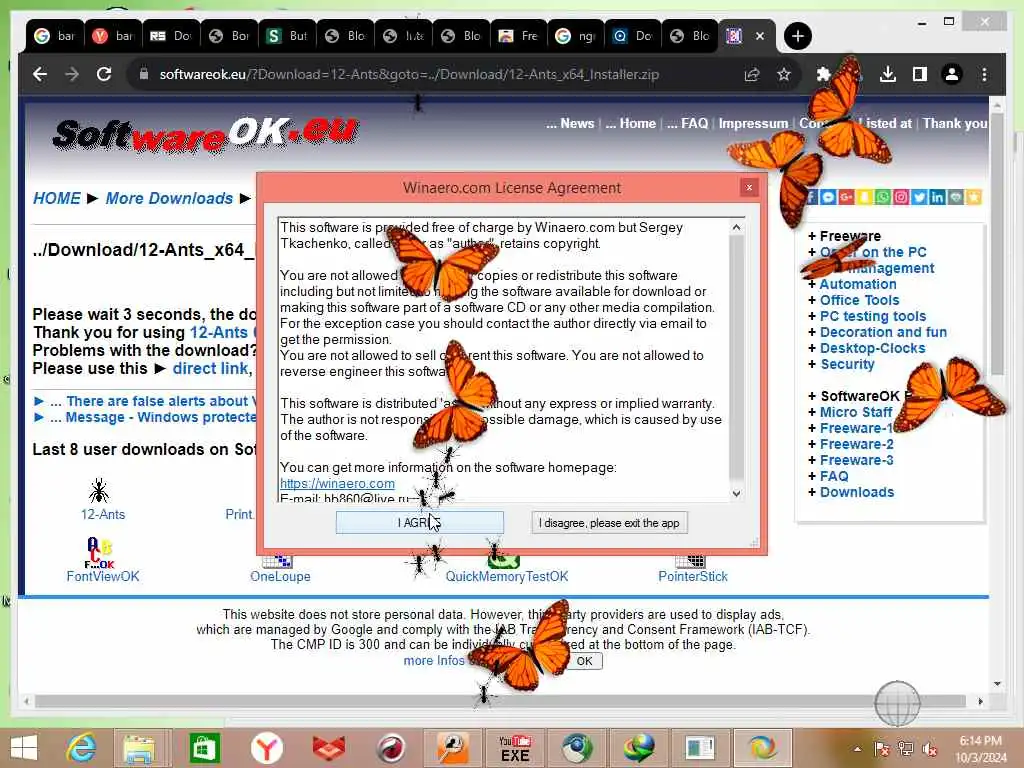
Task: Expand the Office Tools sidebar category
Action: [859, 300]
